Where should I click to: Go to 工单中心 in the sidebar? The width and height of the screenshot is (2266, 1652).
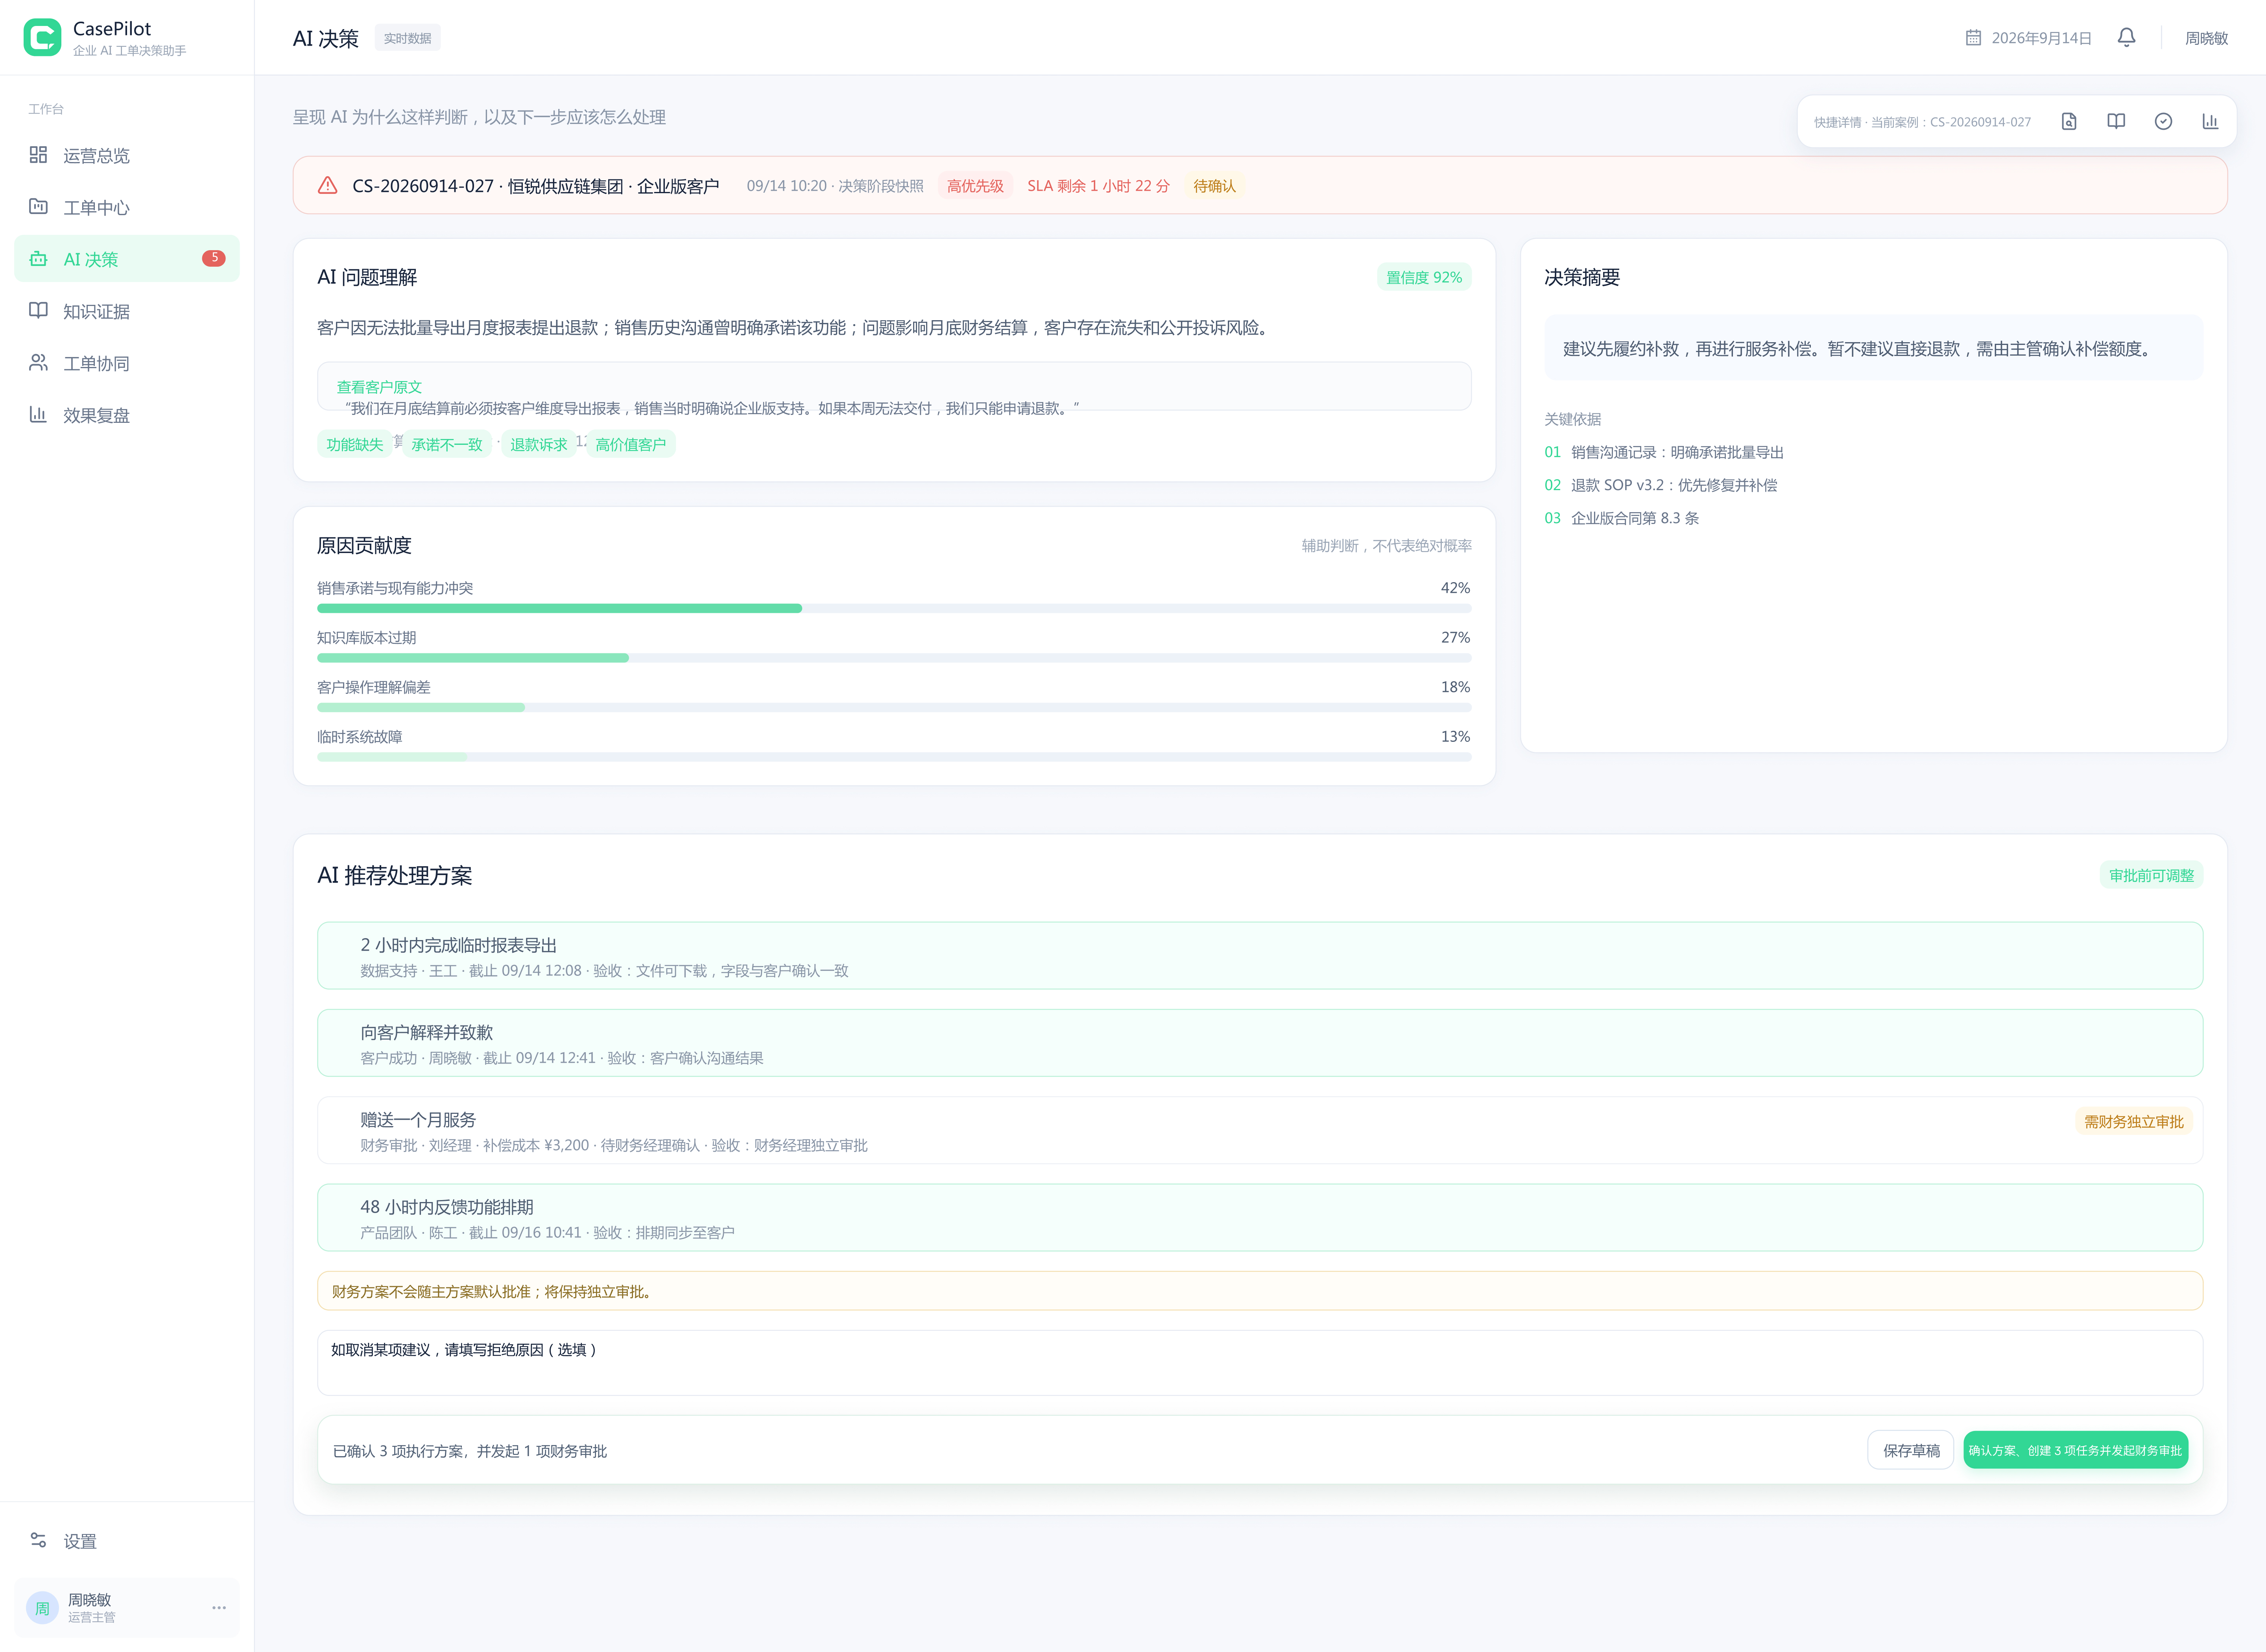click(x=127, y=207)
